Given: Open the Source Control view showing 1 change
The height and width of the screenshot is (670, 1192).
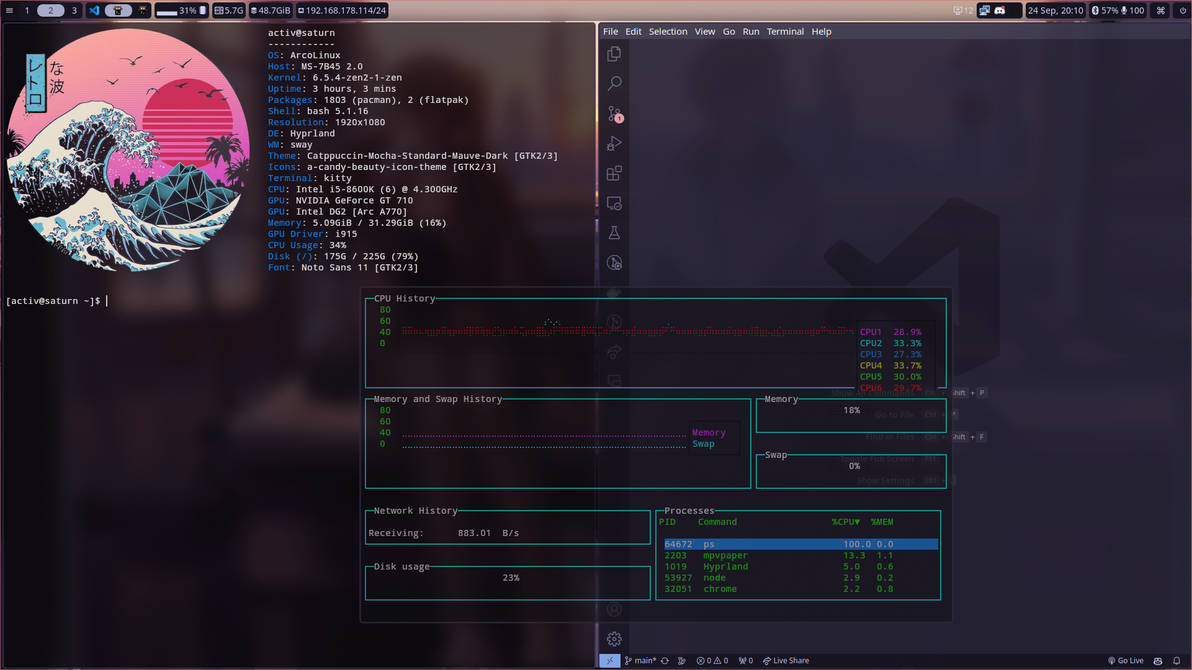Looking at the screenshot, I should tap(613, 113).
